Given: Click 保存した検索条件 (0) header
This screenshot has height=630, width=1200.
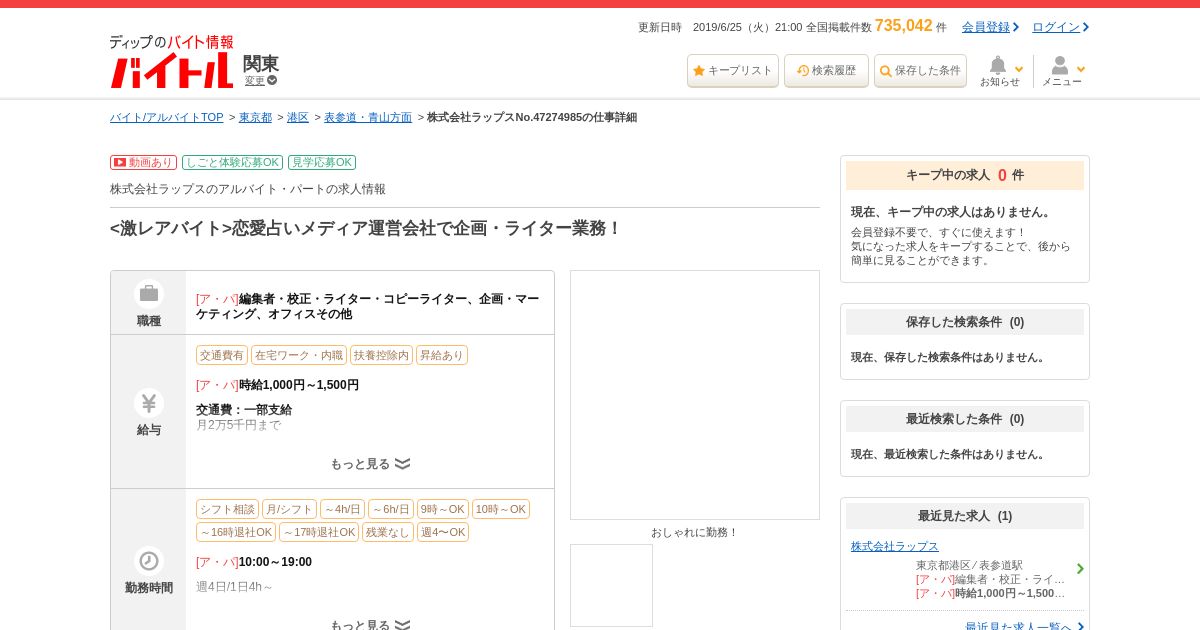Looking at the screenshot, I should pos(965,322).
